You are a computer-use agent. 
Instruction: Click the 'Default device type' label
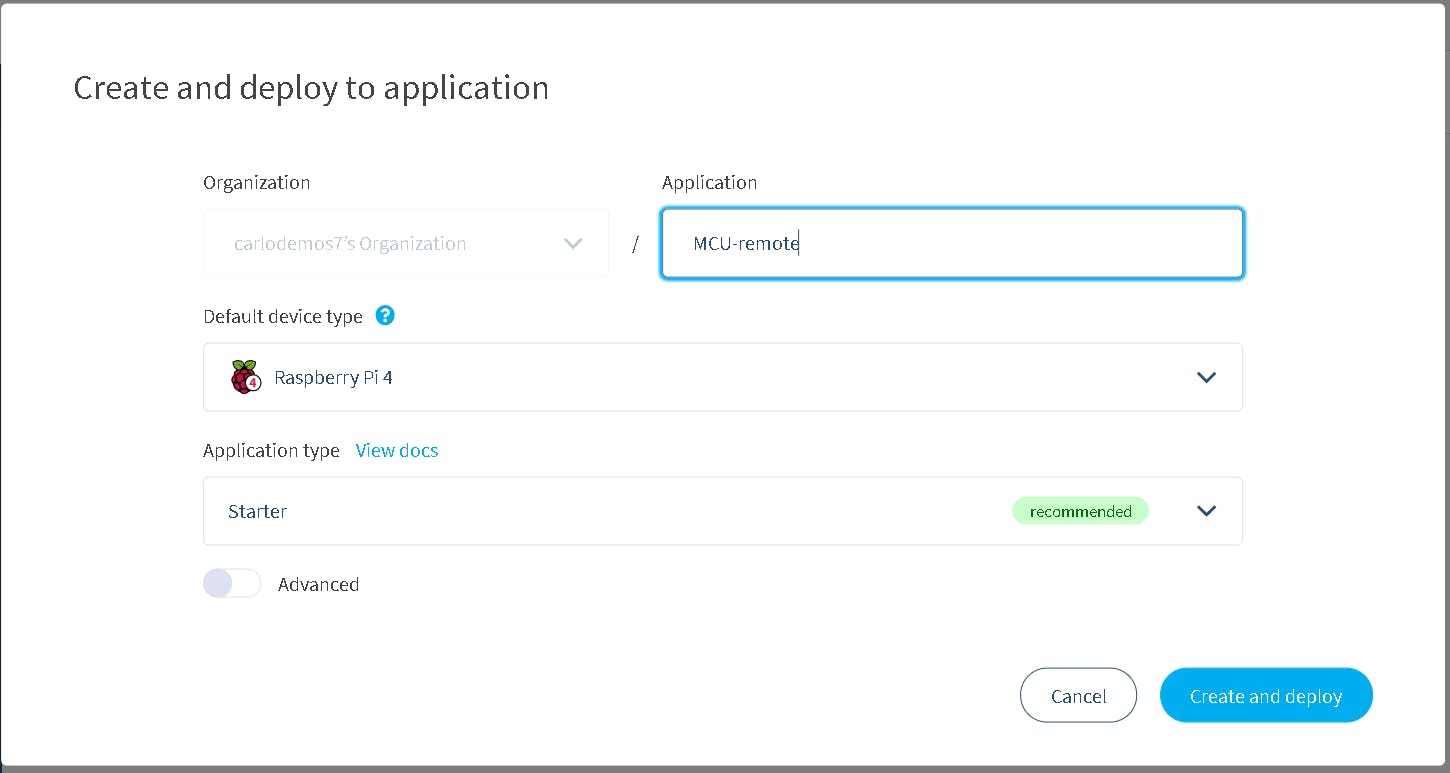(x=283, y=316)
